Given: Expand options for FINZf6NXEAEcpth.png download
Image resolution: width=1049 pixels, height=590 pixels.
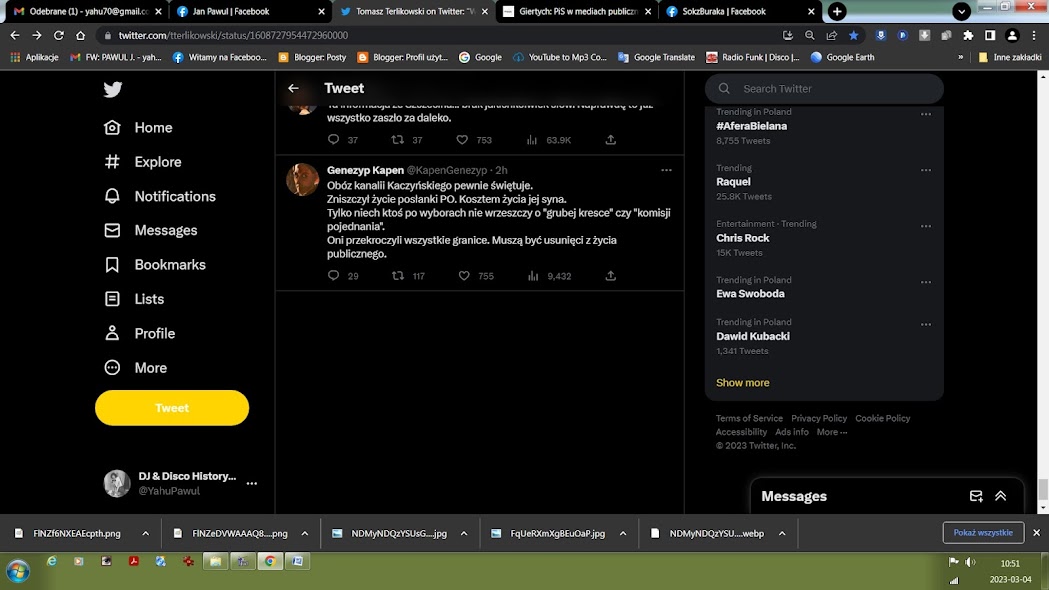Looking at the screenshot, I should tap(145, 533).
